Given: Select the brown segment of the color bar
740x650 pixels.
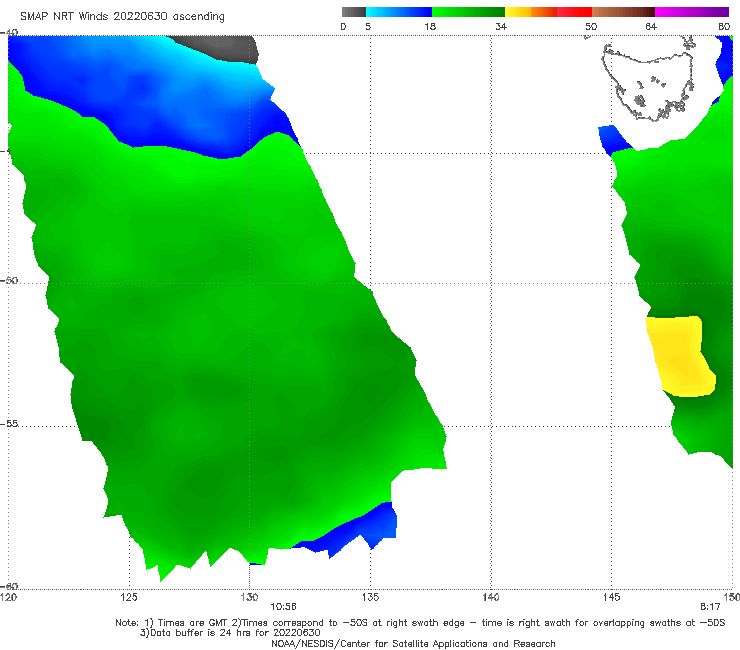Looking at the screenshot, I should tap(623, 12).
